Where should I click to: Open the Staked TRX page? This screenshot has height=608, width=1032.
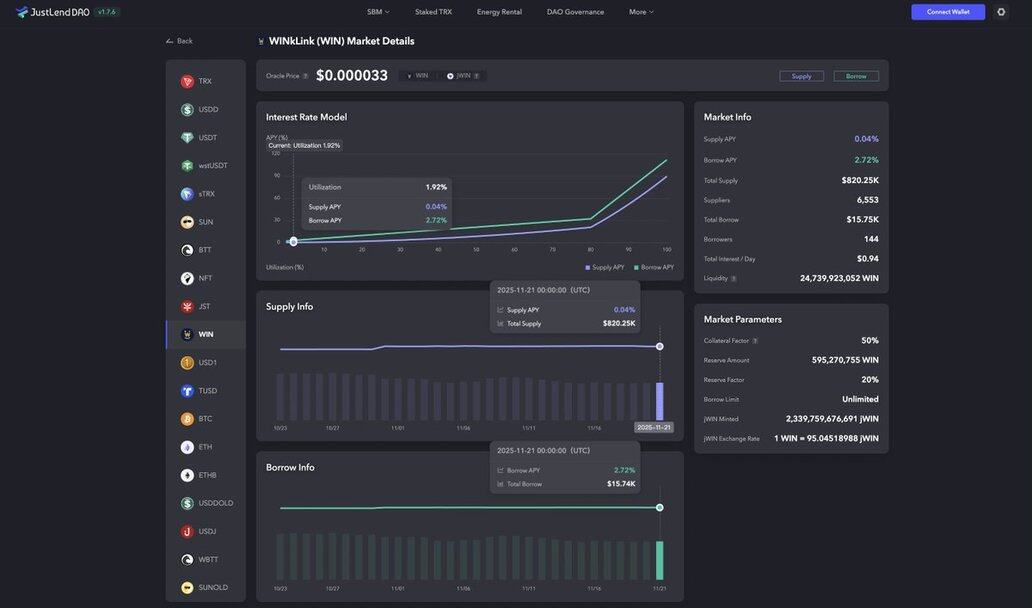coord(433,12)
